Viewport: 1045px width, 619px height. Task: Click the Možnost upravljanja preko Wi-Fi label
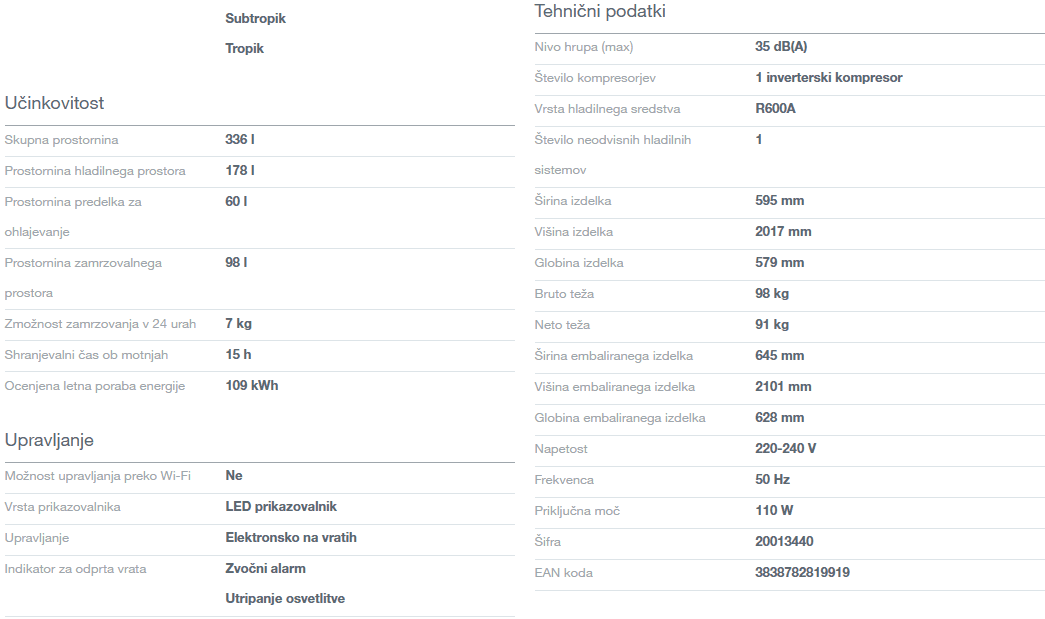click(x=98, y=476)
